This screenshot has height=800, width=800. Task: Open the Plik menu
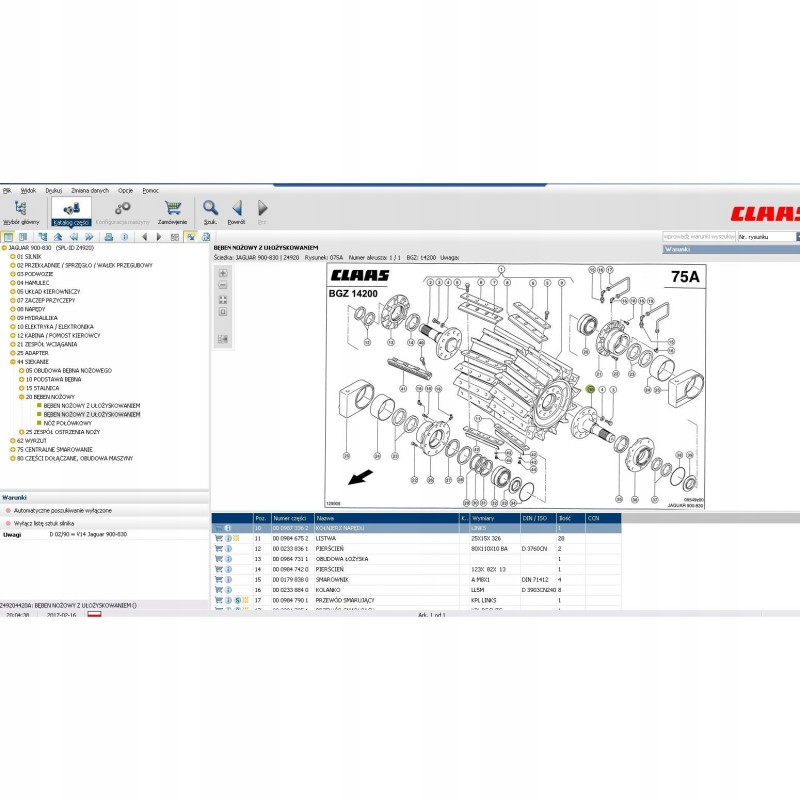click(x=7, y=190)
